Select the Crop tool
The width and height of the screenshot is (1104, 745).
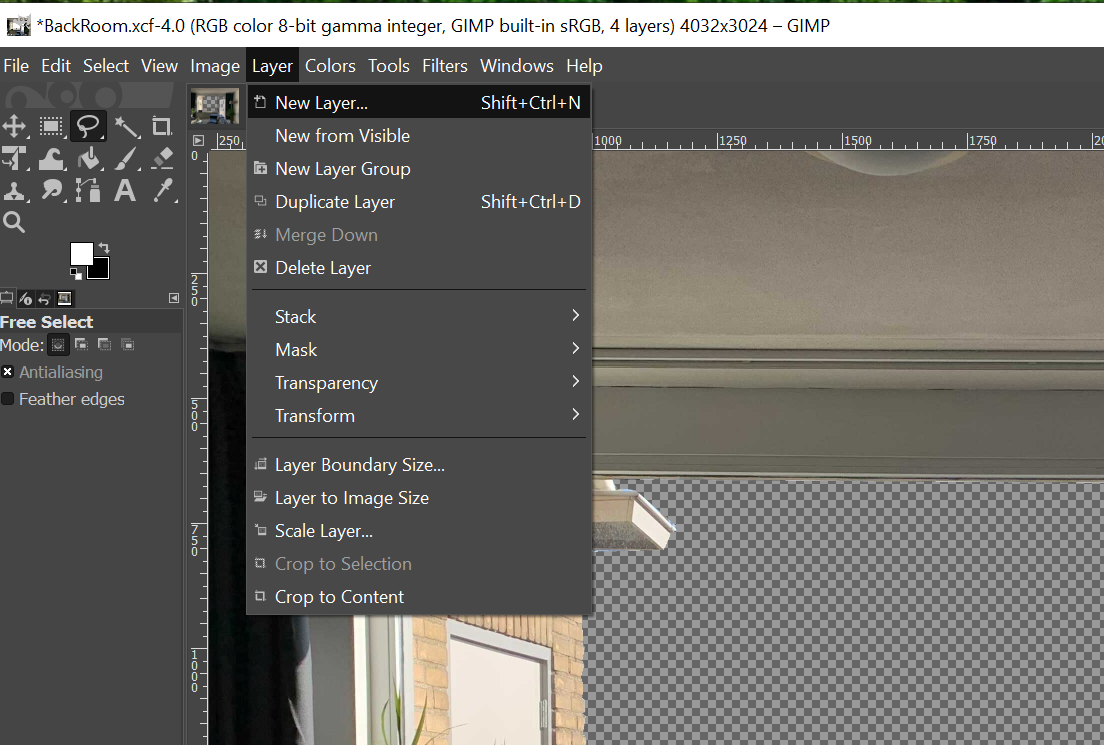point(161,126)
